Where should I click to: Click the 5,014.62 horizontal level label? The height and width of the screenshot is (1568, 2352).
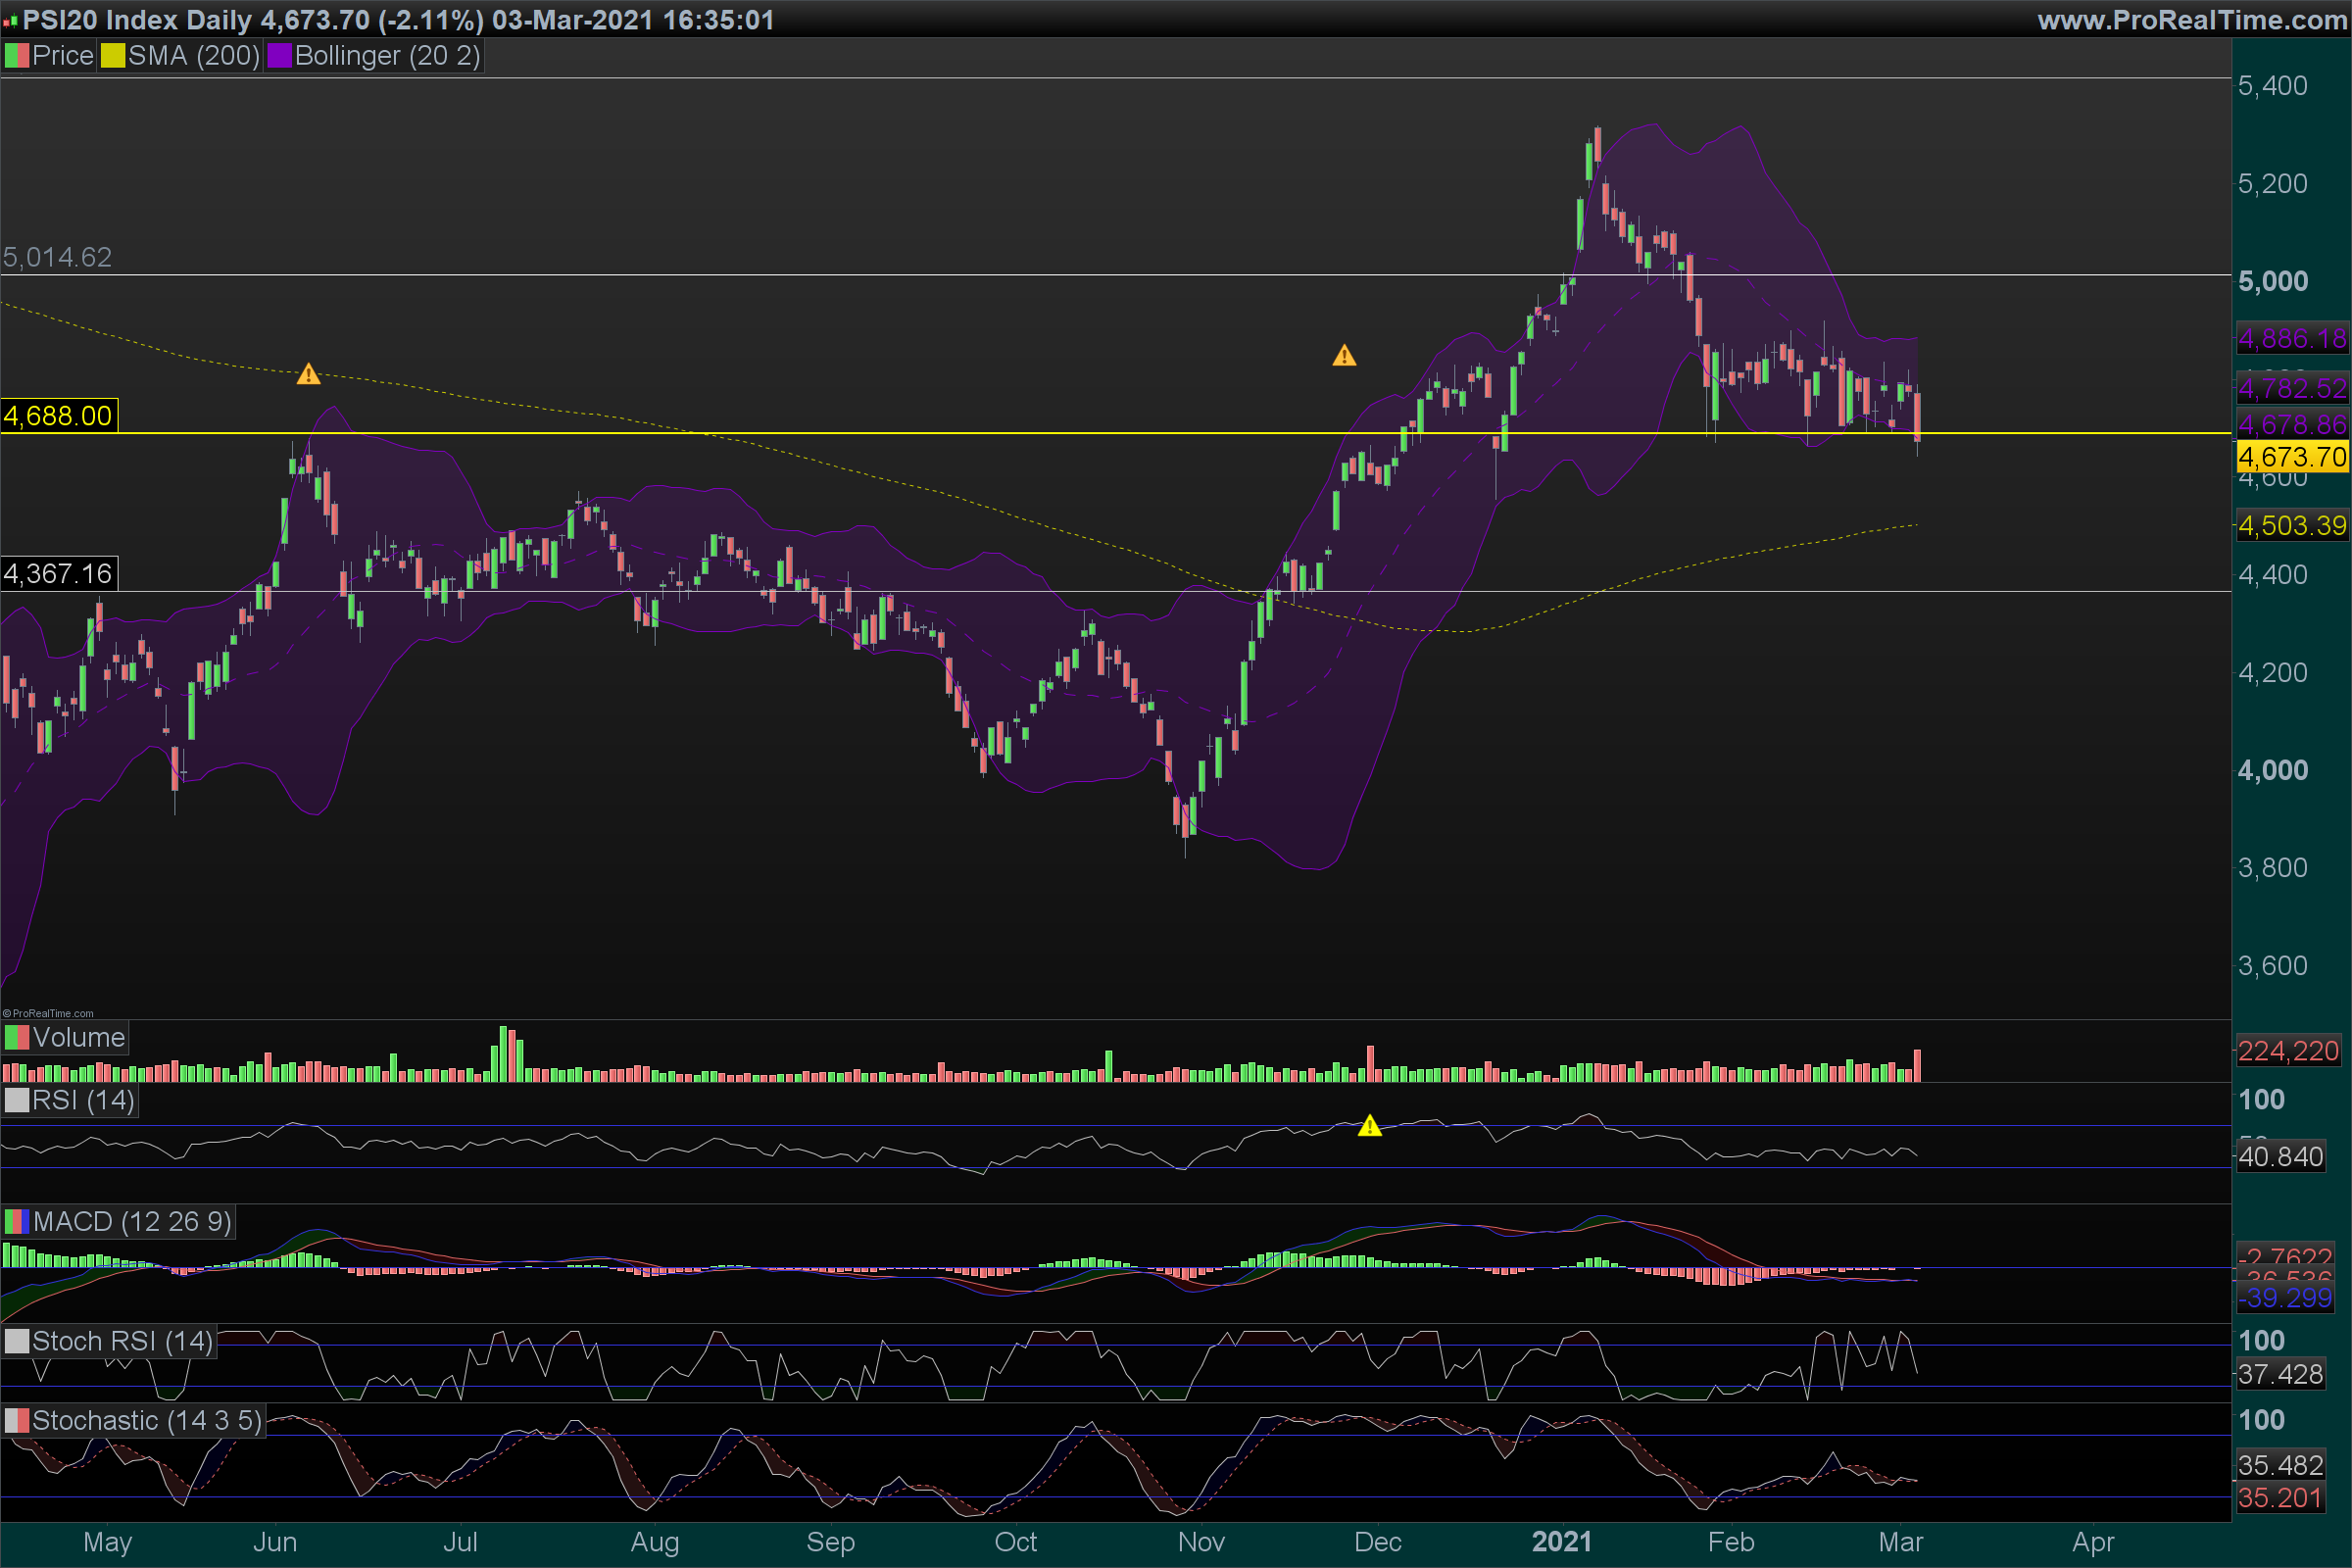(x=57, y=258)
